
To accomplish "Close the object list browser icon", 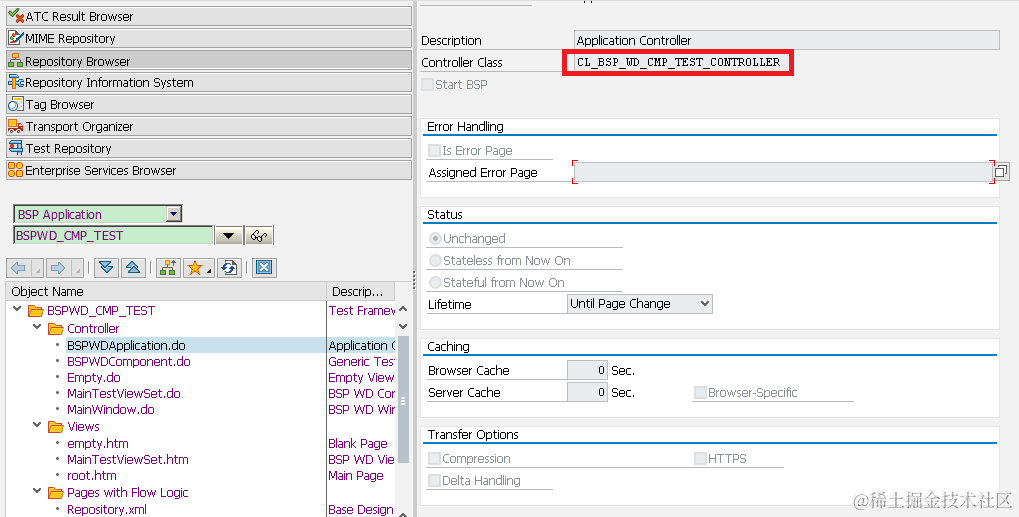I will pos(264,268).
